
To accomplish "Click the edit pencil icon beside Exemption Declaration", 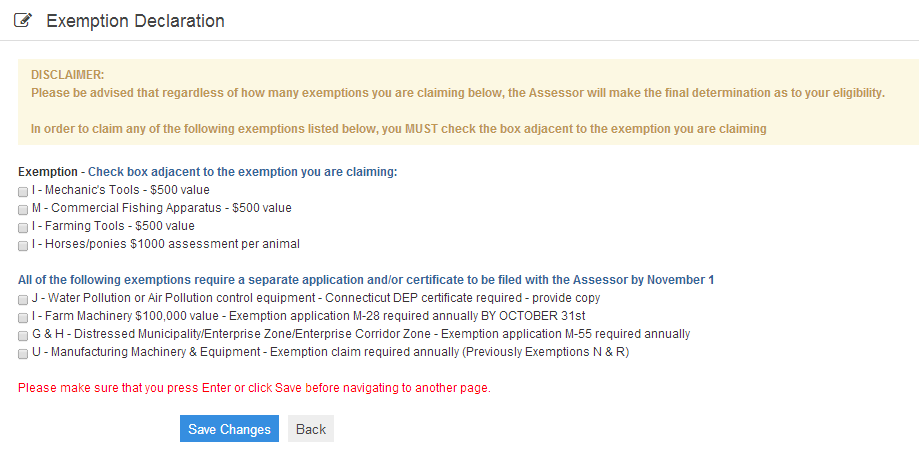I will pos(22,21).
